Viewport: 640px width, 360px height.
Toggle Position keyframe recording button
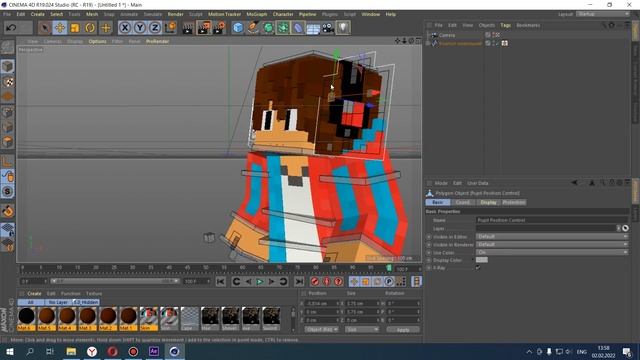[354, 282]
